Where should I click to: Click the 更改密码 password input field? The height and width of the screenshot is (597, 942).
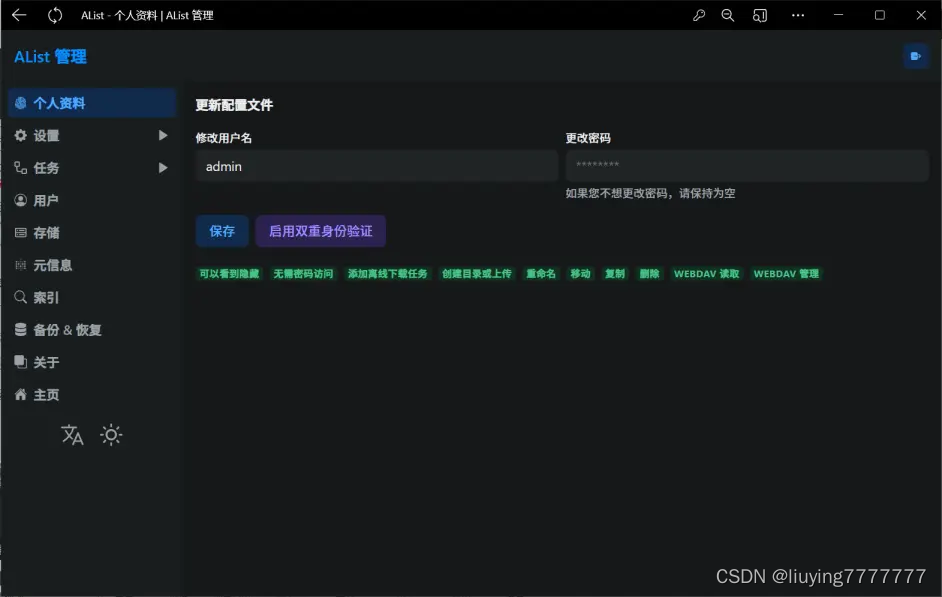pyautogui.click(x=747, y=166)
